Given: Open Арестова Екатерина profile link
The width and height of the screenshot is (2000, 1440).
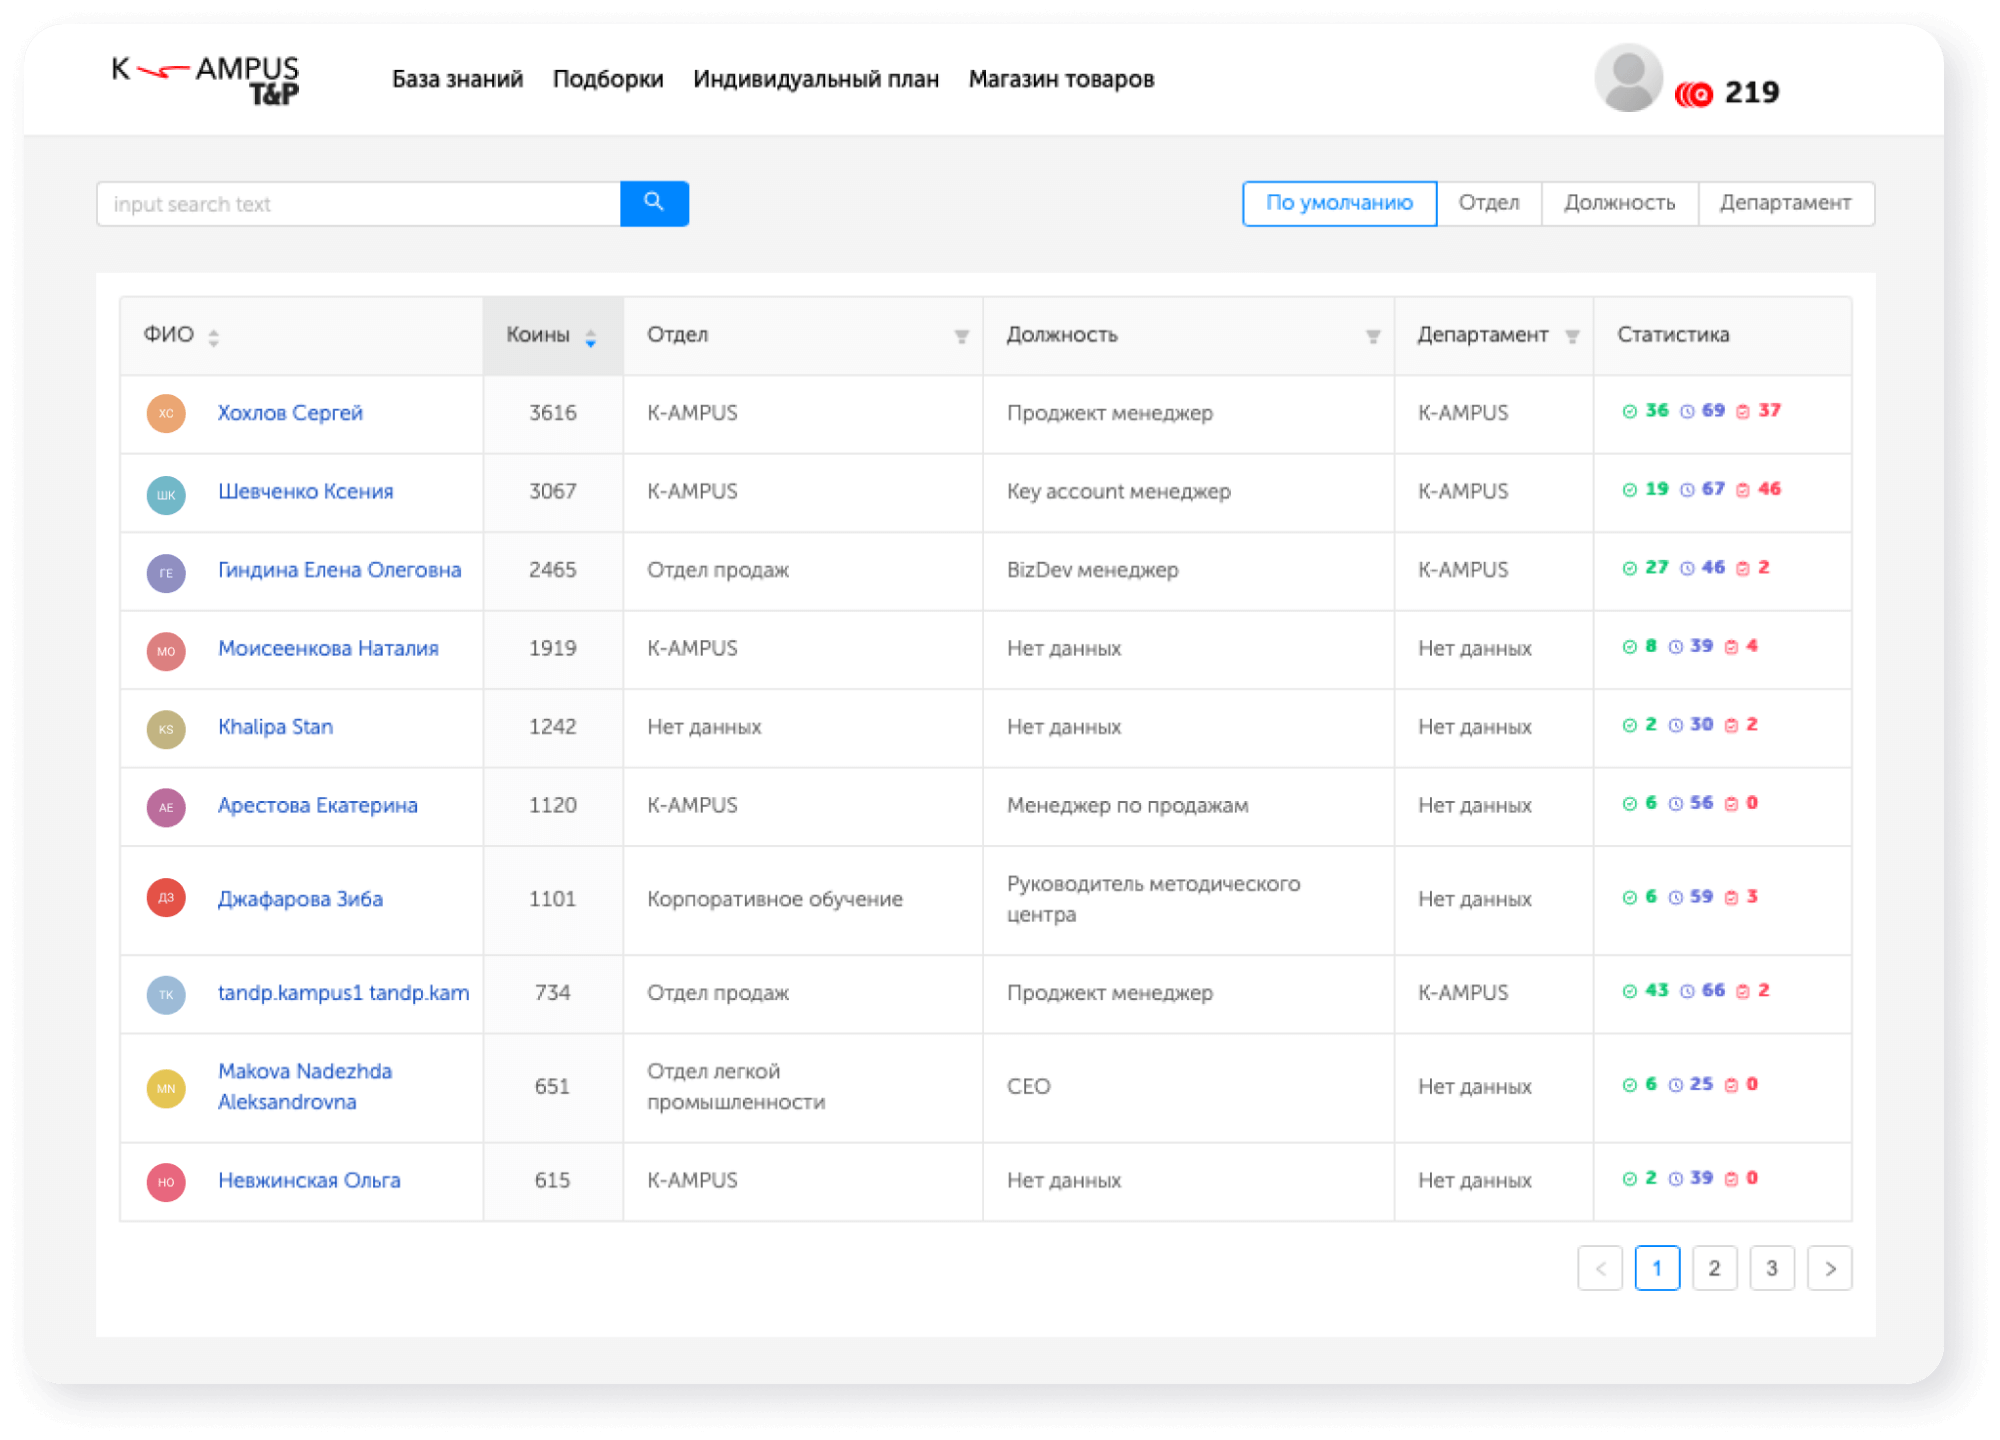Looking at the screenshot, I should [318, 805].
